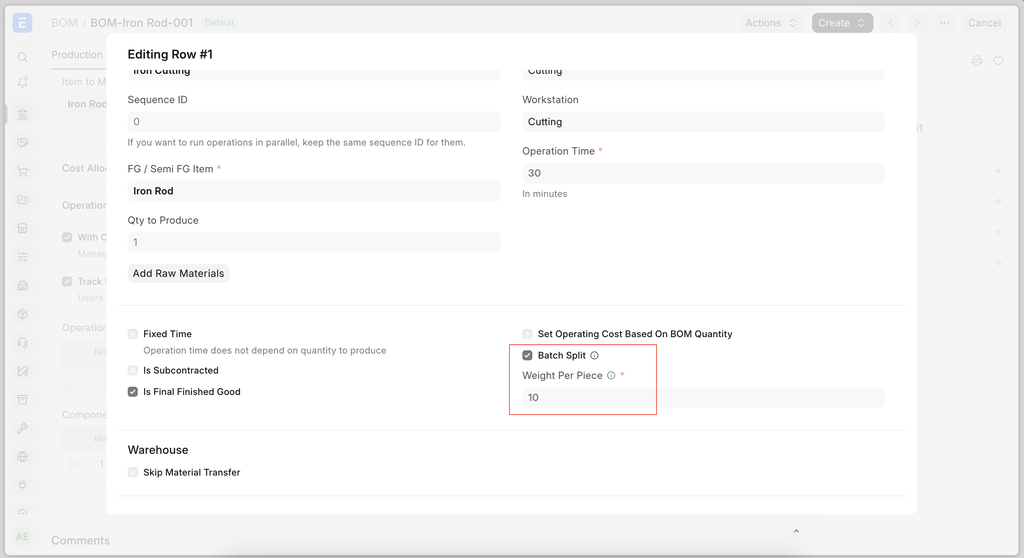Screen dimensions: 1024x558
Task: Enable the Fixed Time checkbox
Action: [133, 334]
